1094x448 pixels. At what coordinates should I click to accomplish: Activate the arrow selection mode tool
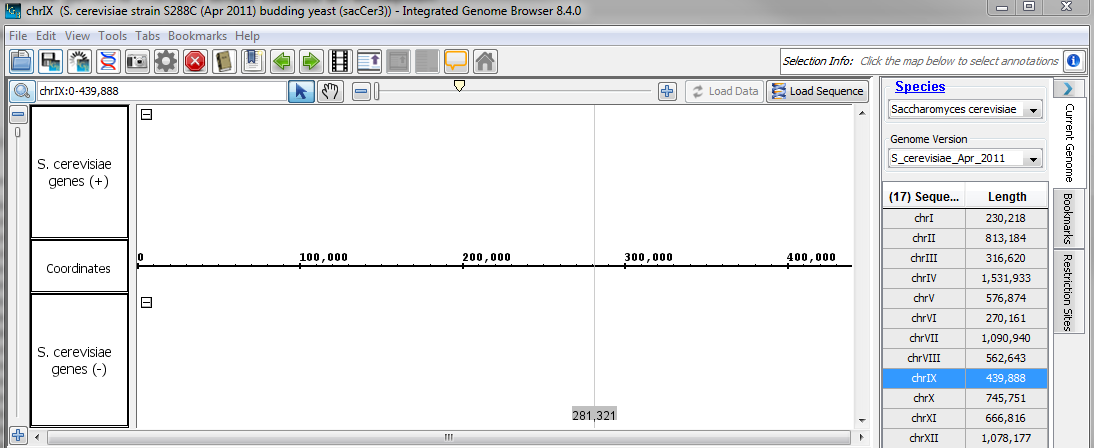pos(301,91)
